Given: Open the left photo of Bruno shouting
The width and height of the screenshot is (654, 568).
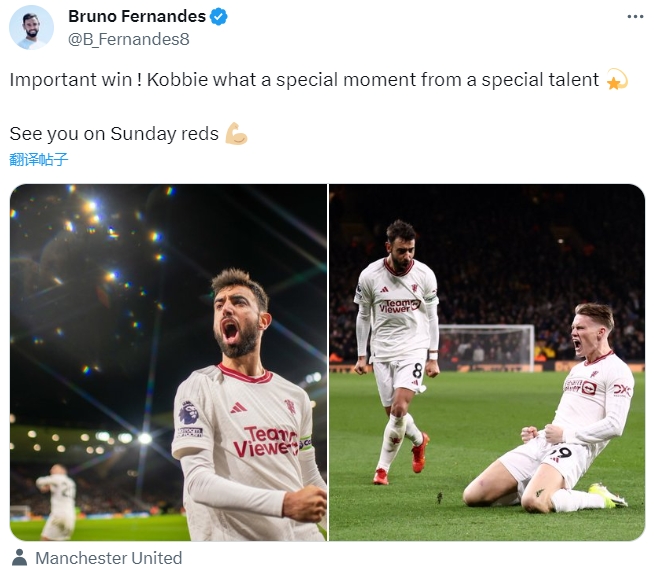Looking at the screenshot, I should point(169,362).
